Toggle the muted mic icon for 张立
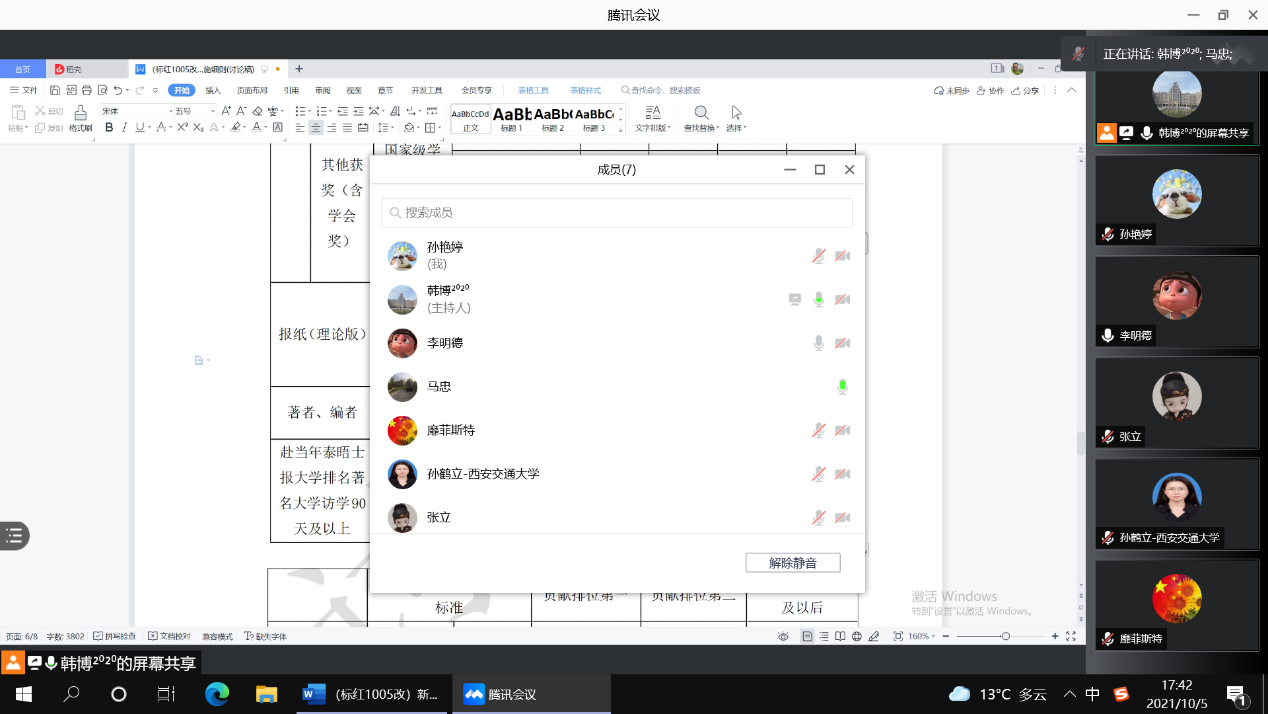1268x714 pixels. coord(818,517)
